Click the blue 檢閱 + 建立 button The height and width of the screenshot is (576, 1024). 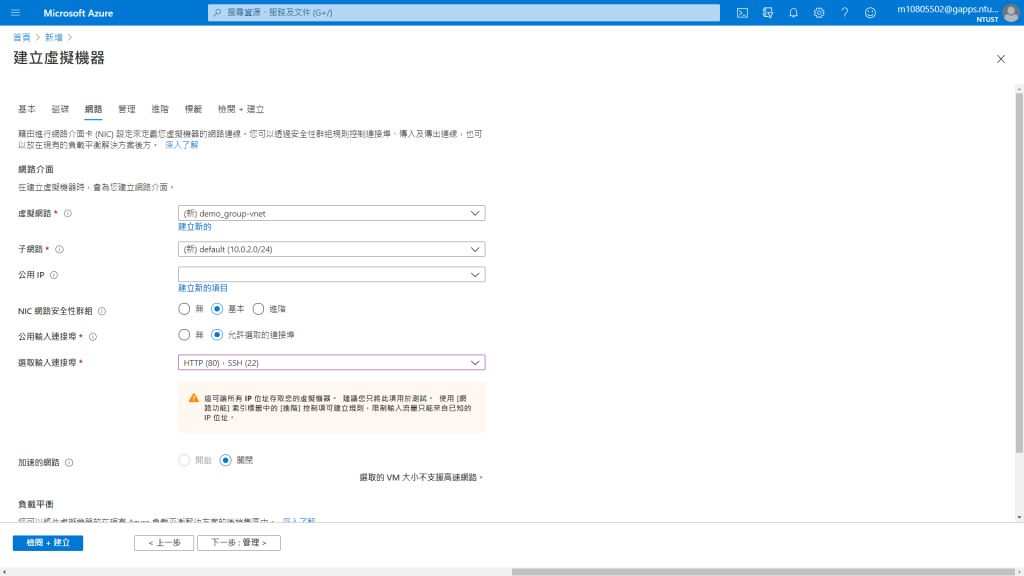pos(48,543)
